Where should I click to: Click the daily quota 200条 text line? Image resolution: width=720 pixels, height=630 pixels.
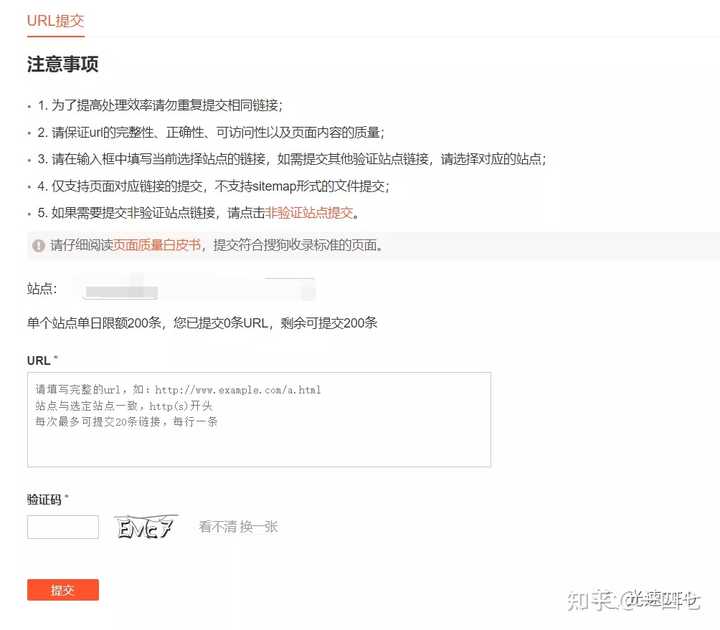click(202, 323)
